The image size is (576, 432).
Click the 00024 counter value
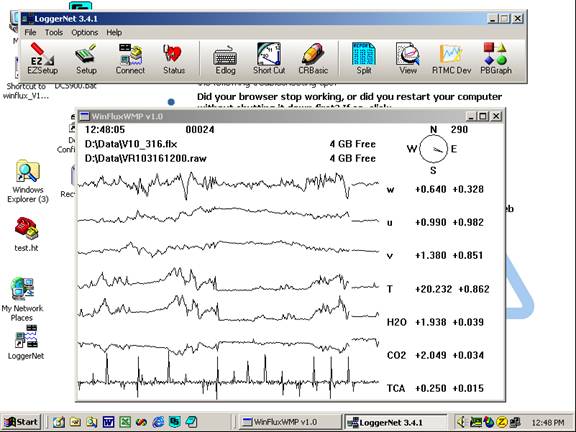point(200,130)
